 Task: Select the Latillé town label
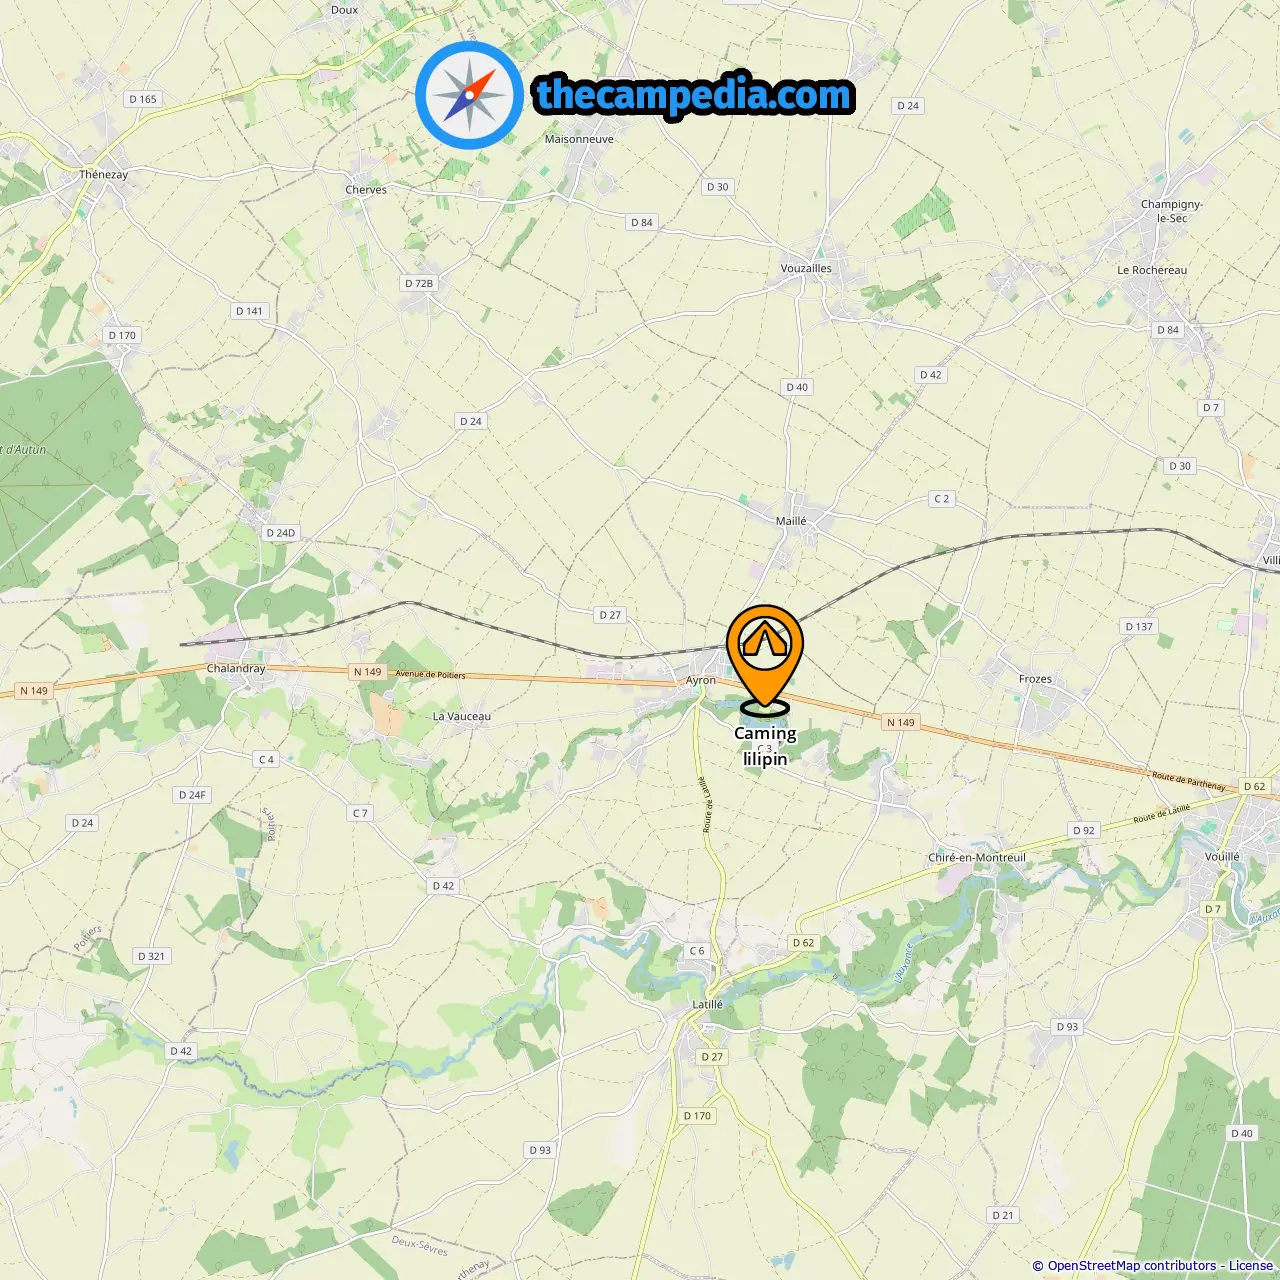(x=707, y=1004)
